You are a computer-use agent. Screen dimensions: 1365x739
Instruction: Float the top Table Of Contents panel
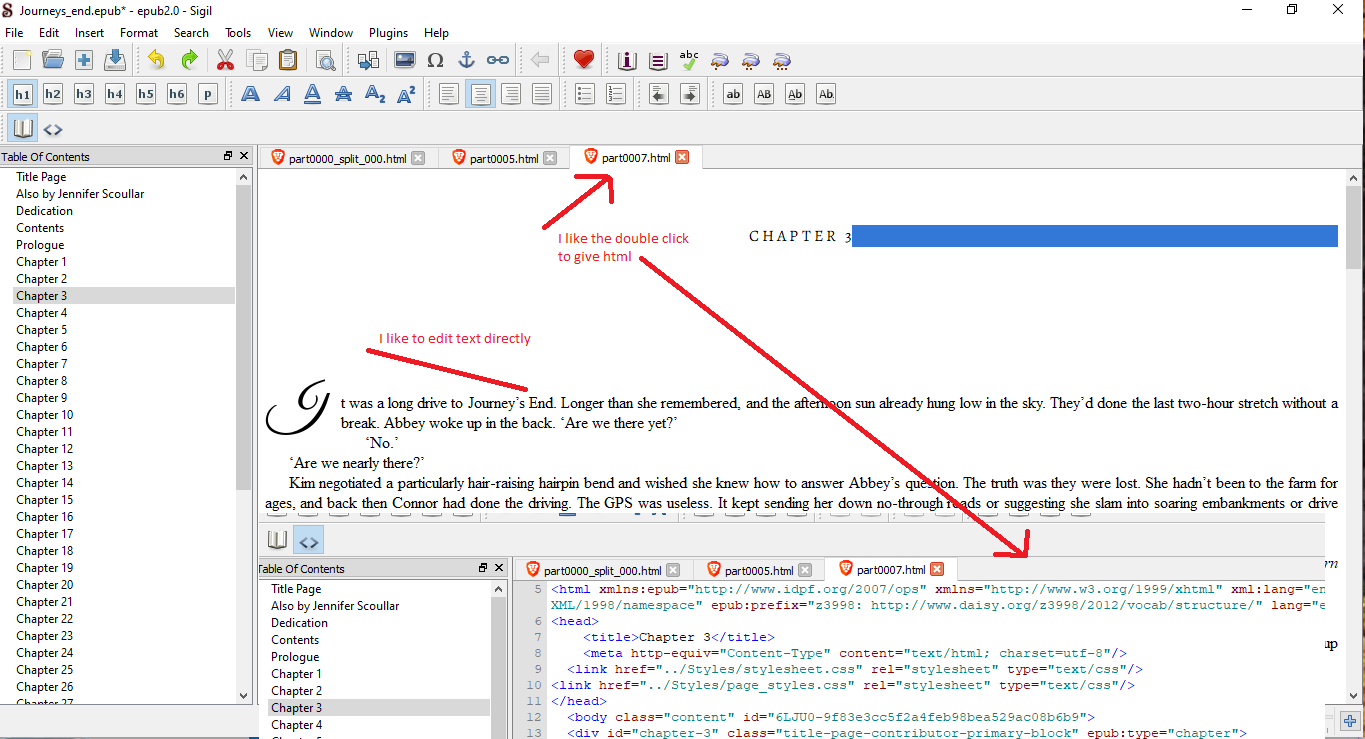tap(228, 156)
